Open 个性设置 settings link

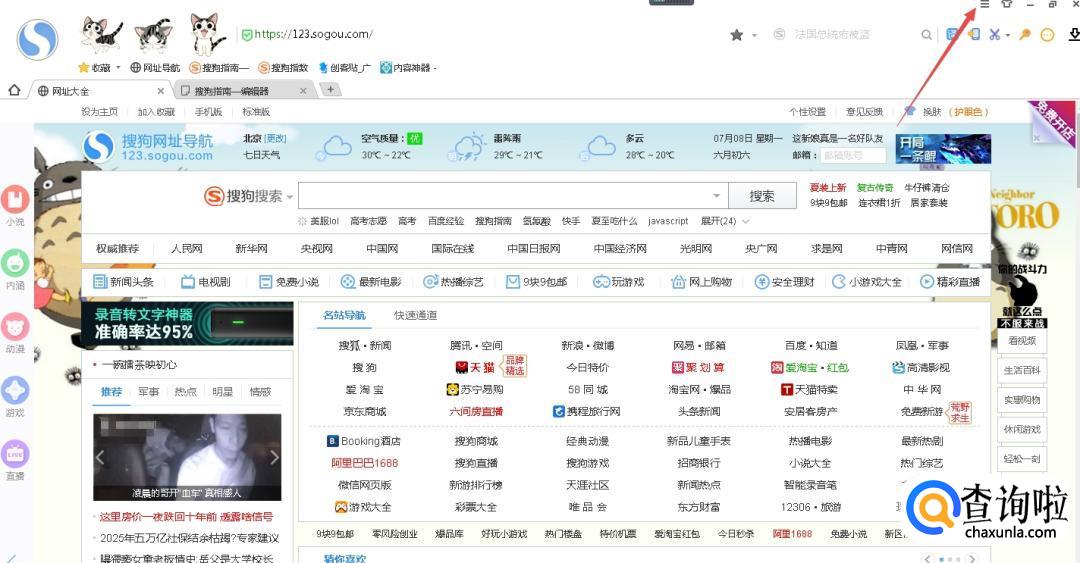[x=807, y=112]
